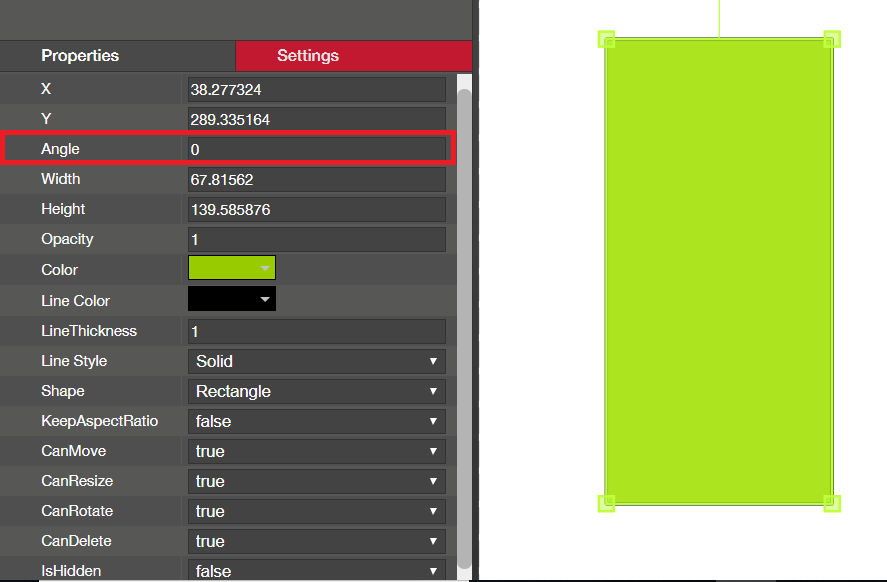This screenshot has width=887, height=582.
Task: Open the CanRotate dropdown
Action: [316, 511]
